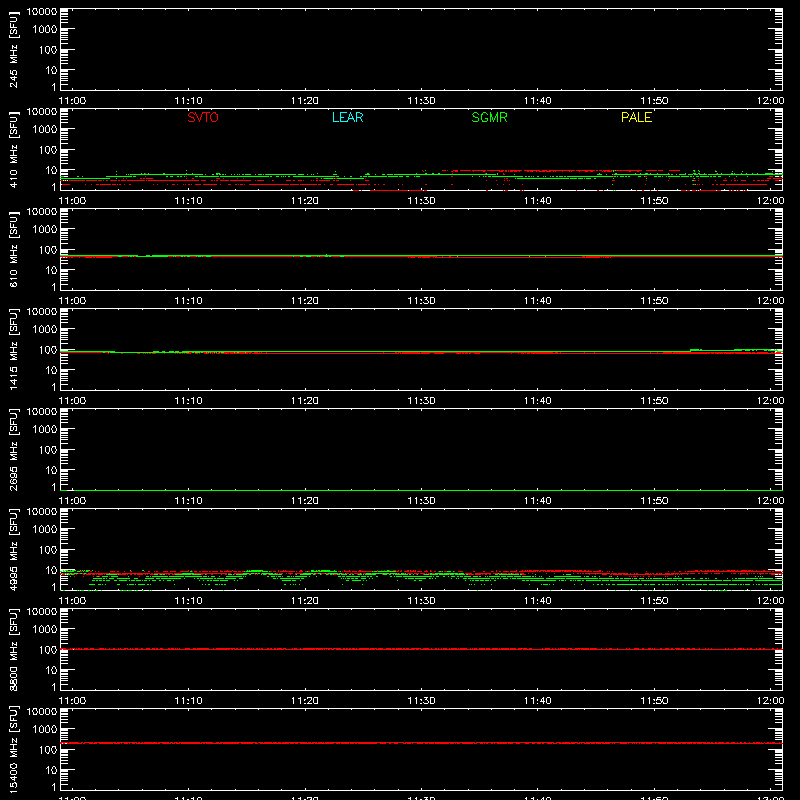The width and height of the screenshot is (800, 800).
Task: Select the 245 MHz [SFU] axis title
Action: 13,49
